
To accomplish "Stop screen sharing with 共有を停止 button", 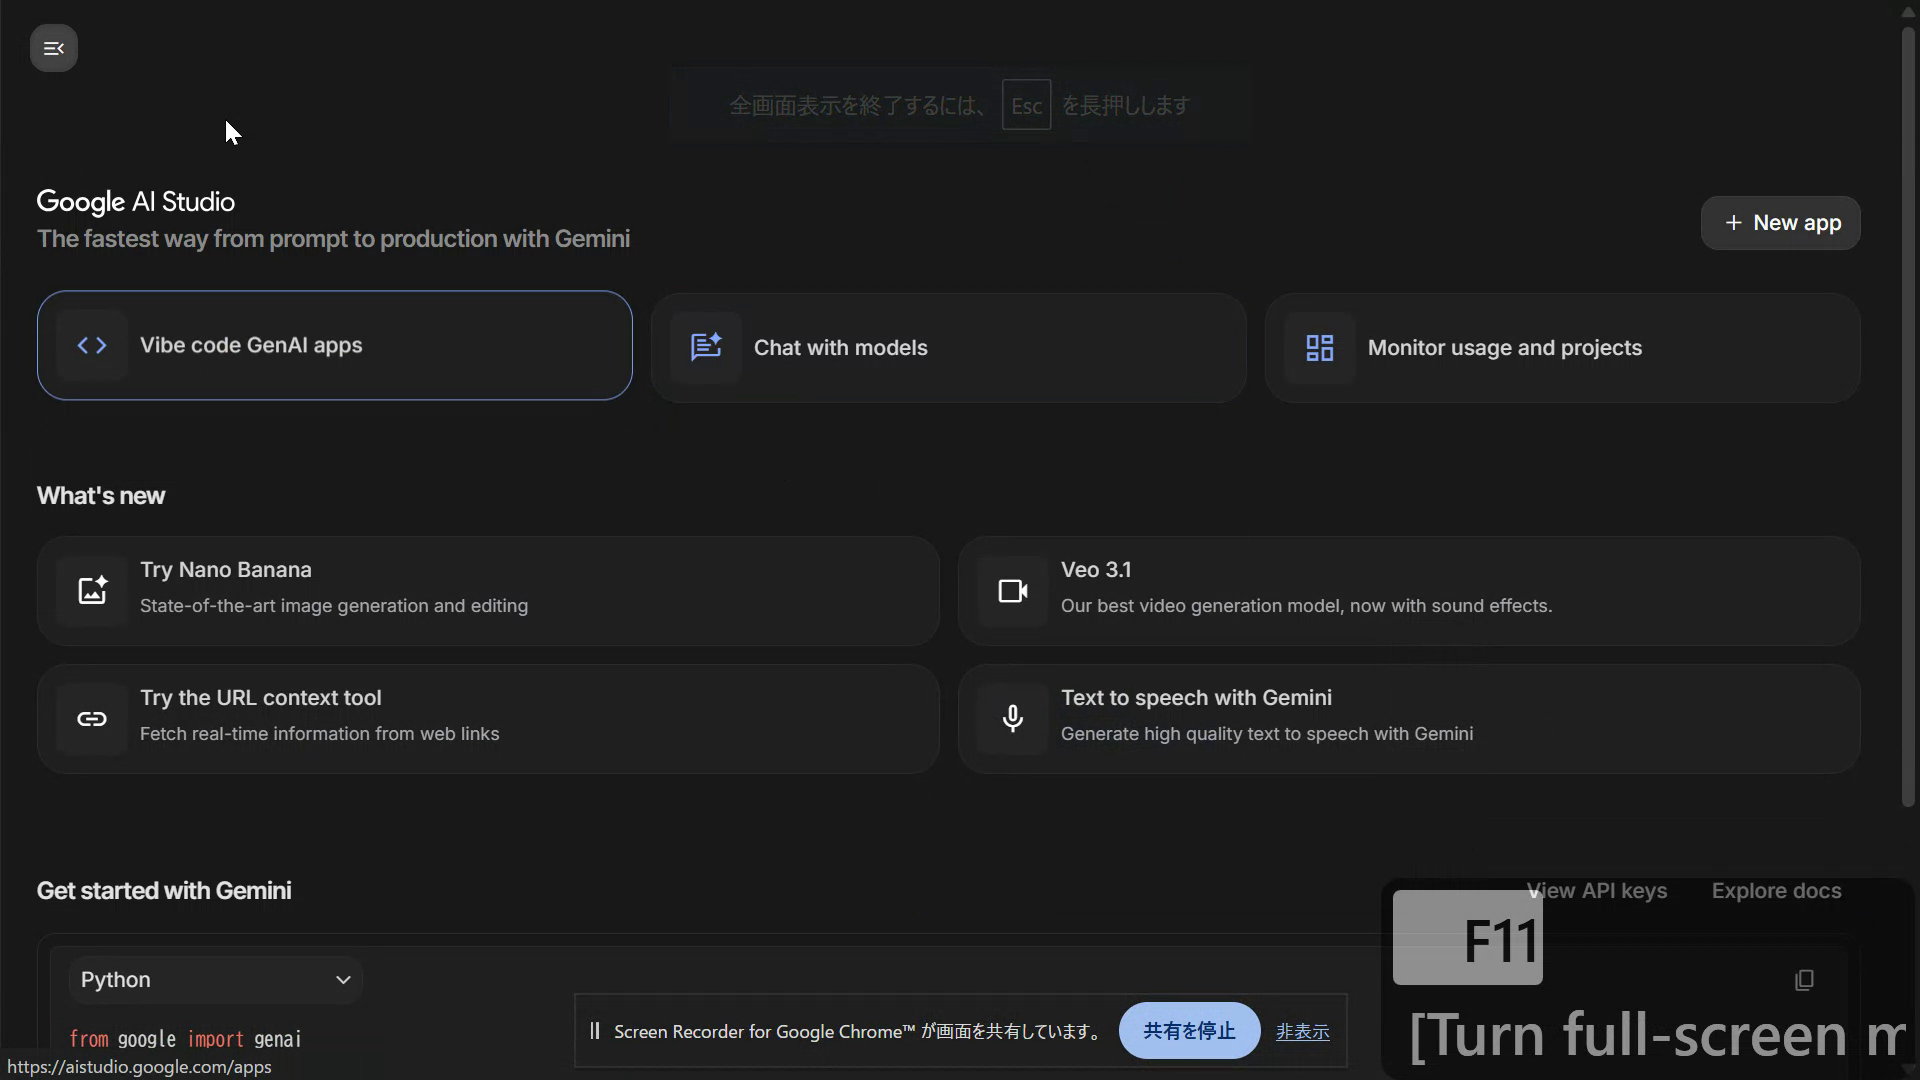I will pyautogui.click(x=1189, y=1031).
